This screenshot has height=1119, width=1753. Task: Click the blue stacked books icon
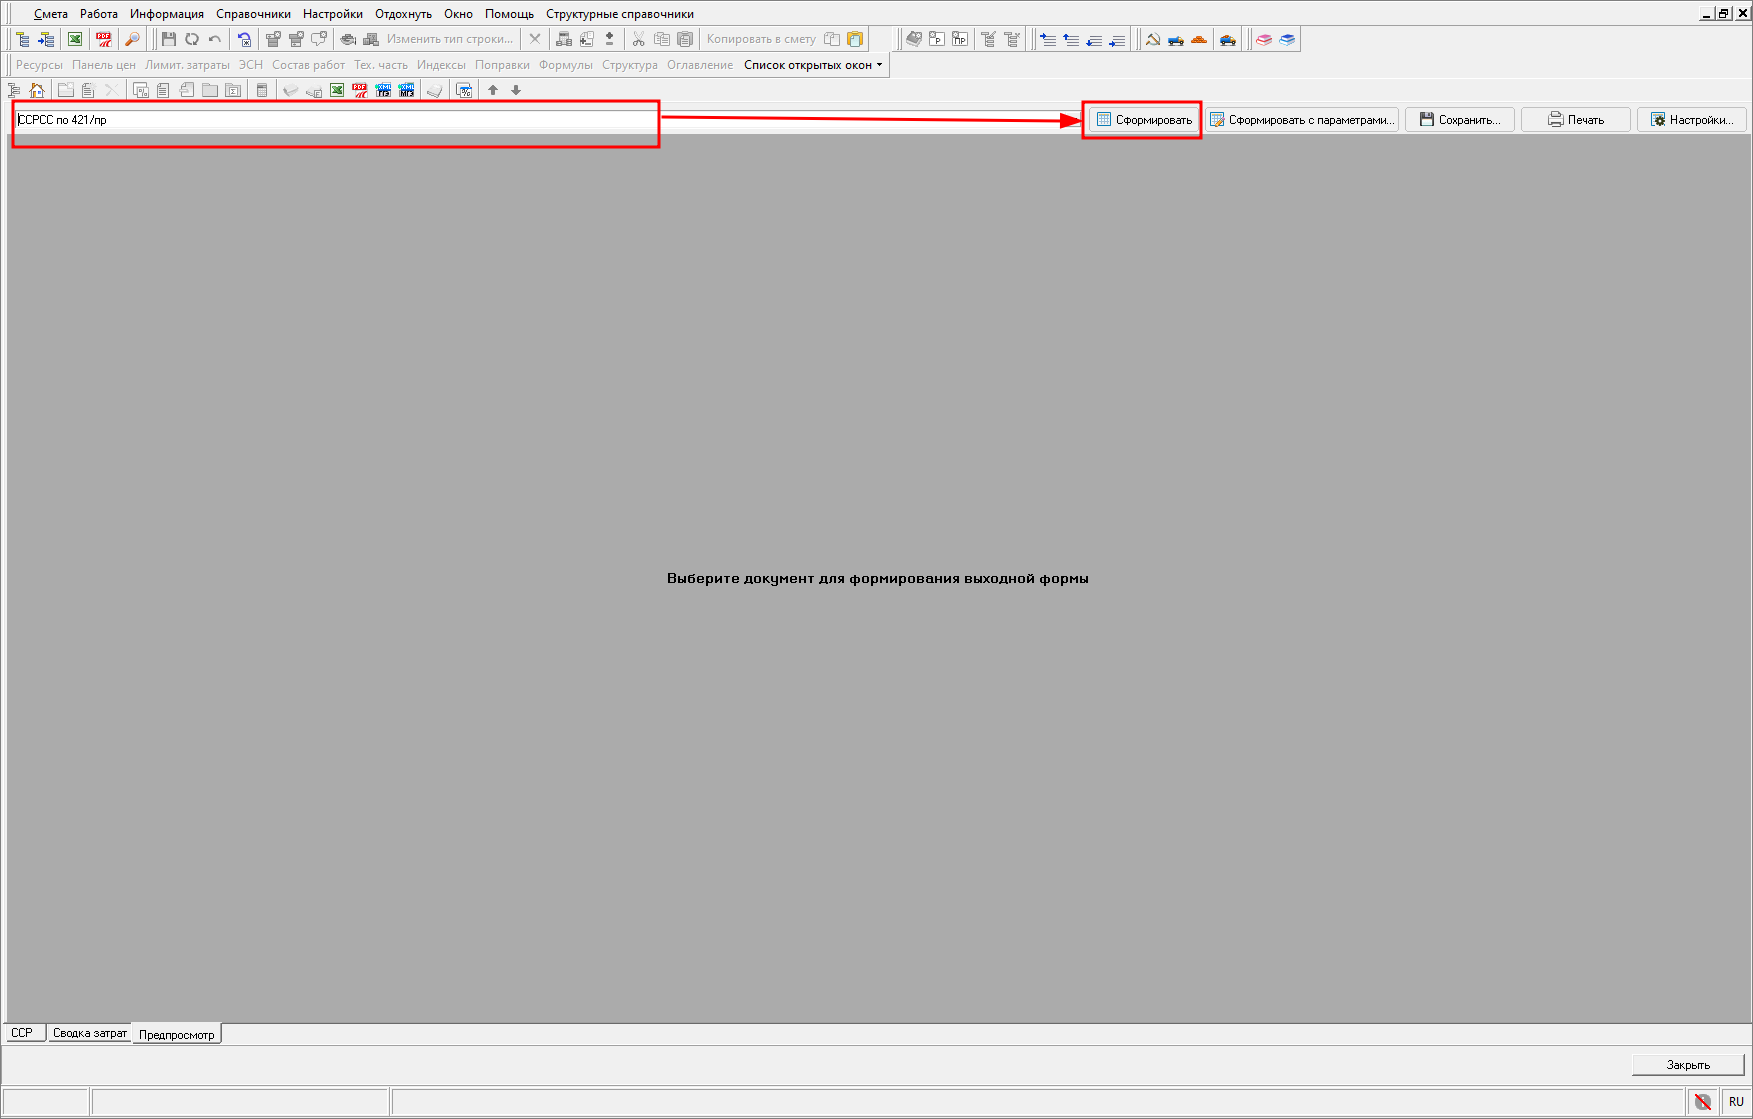tap(1287, 39)
